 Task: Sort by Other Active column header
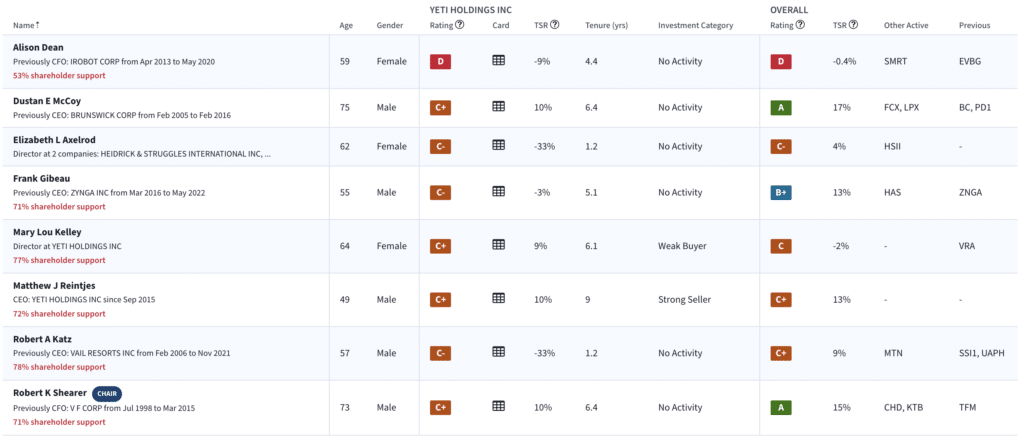(906, 25)
